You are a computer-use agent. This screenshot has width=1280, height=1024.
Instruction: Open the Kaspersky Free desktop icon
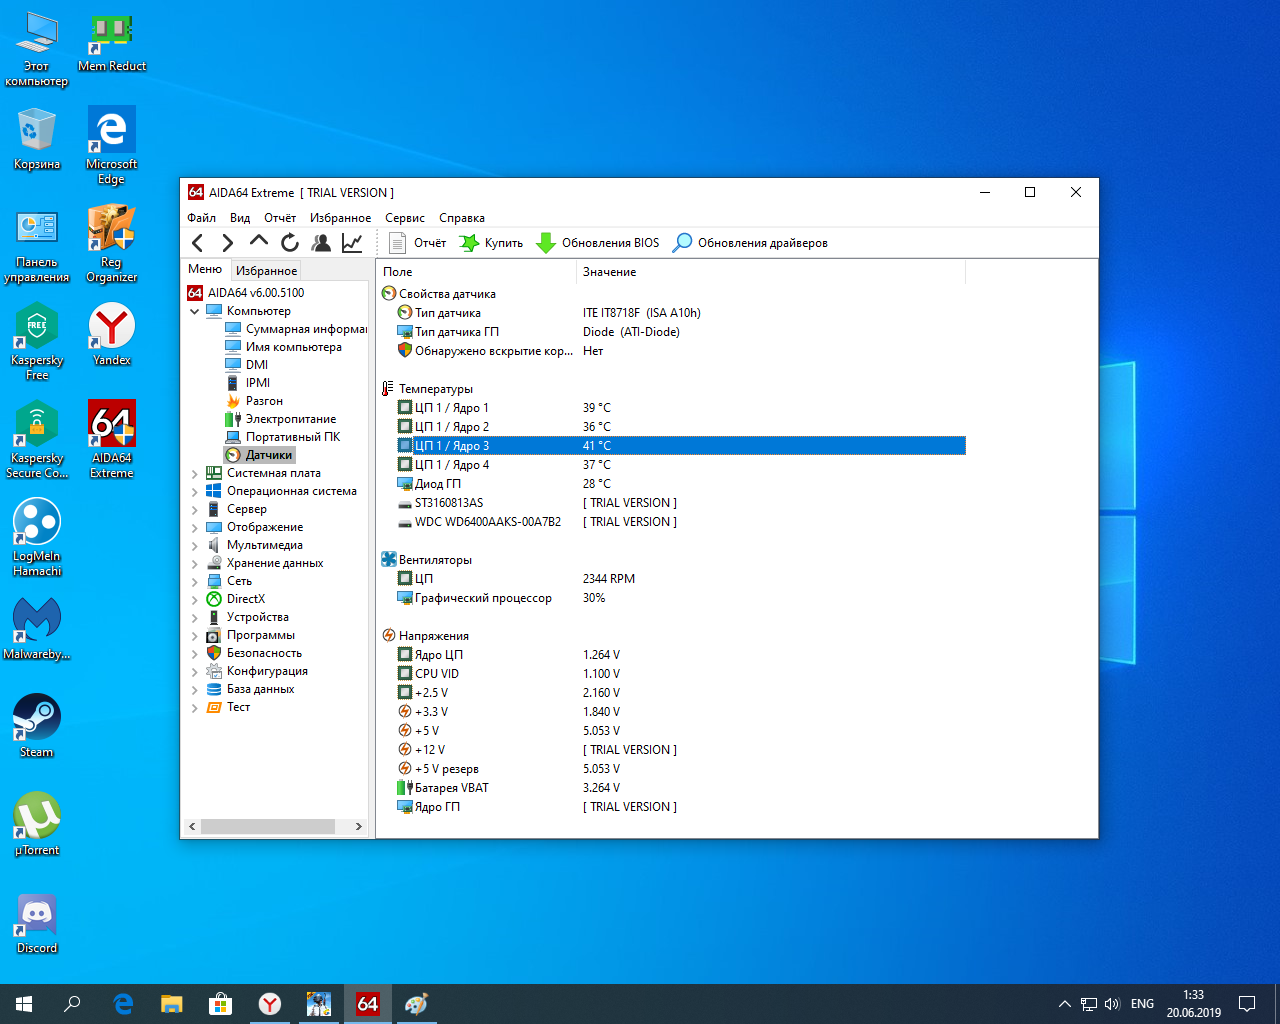(37, 342)
